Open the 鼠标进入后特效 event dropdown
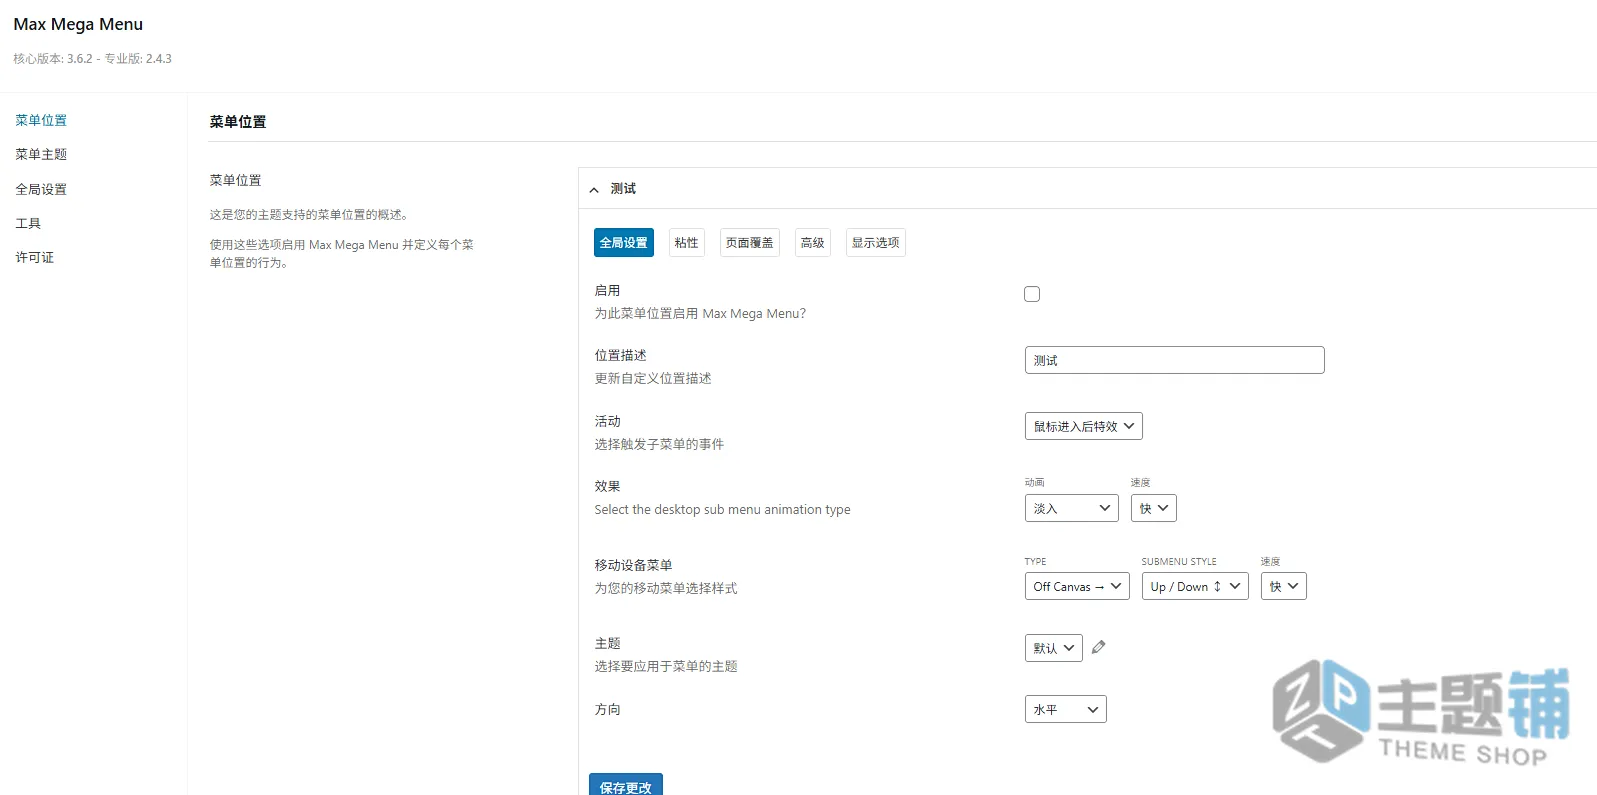The height and width of the screenshot is (795, 1597). point(1083,426)
